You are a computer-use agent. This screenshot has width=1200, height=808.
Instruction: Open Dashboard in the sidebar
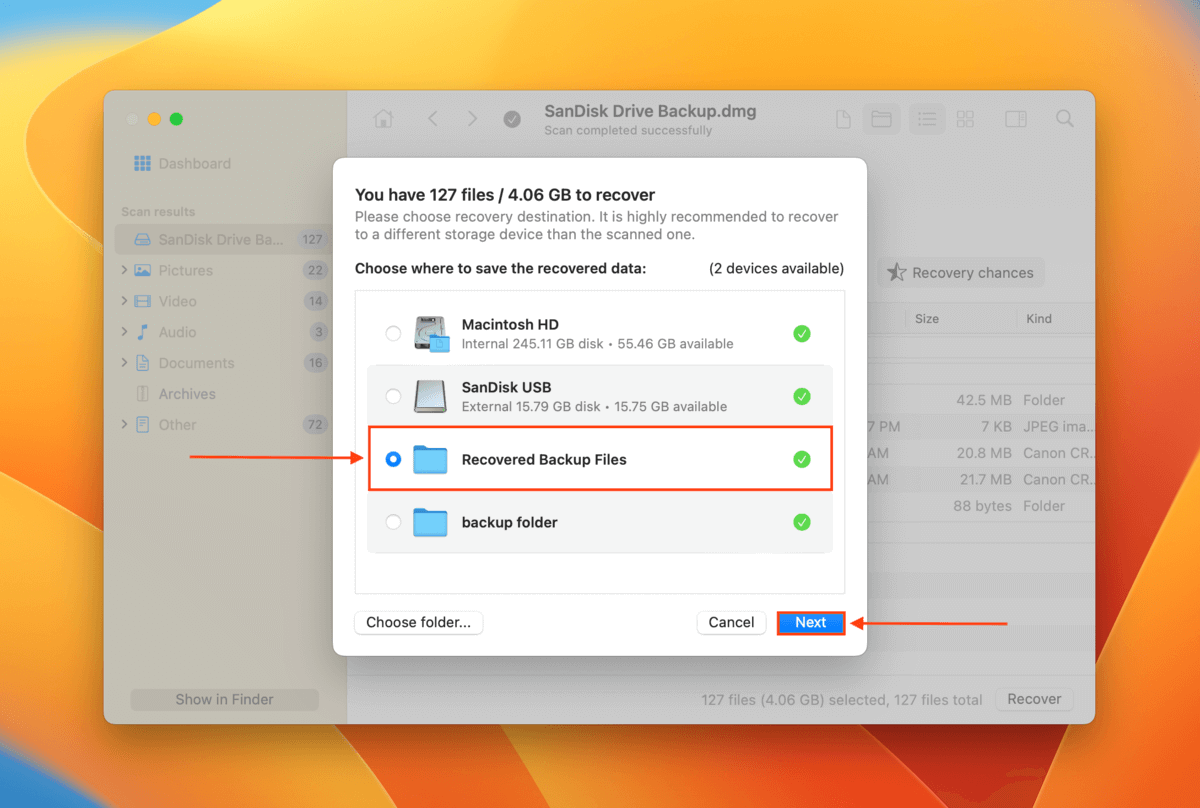(x=194, y=163)
